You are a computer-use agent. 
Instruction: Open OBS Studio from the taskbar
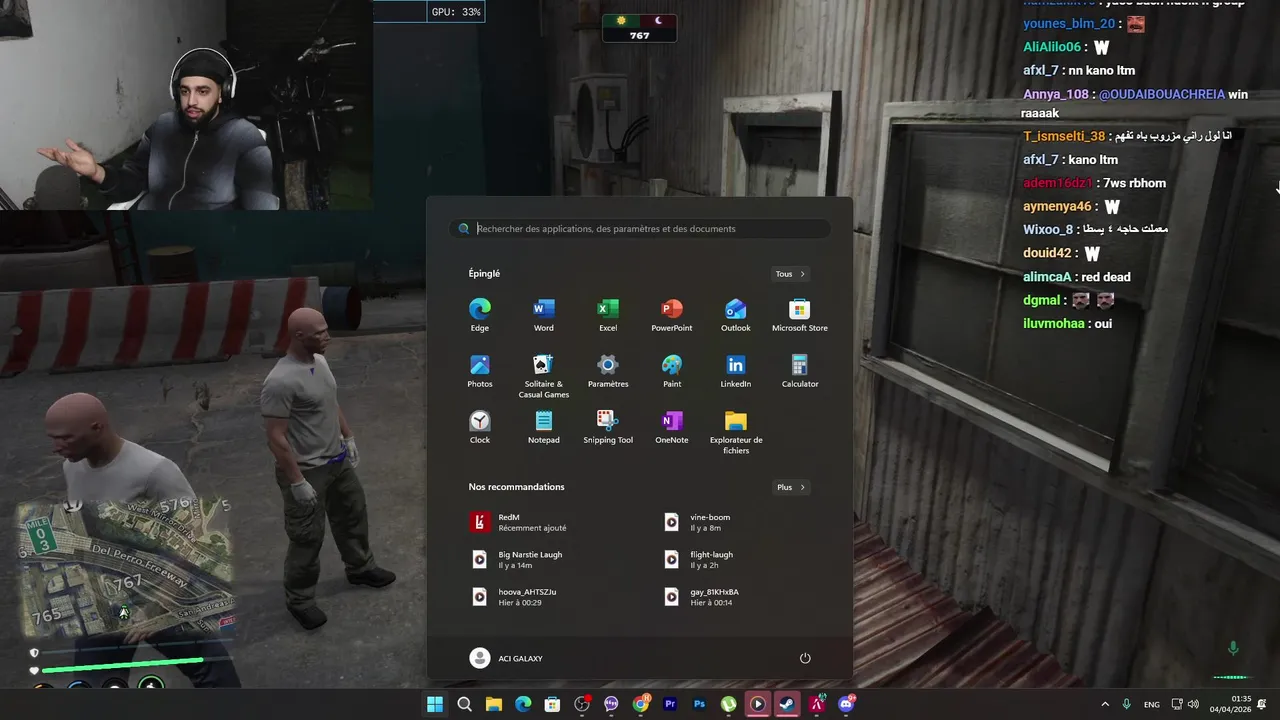click(x=582, y=704)
